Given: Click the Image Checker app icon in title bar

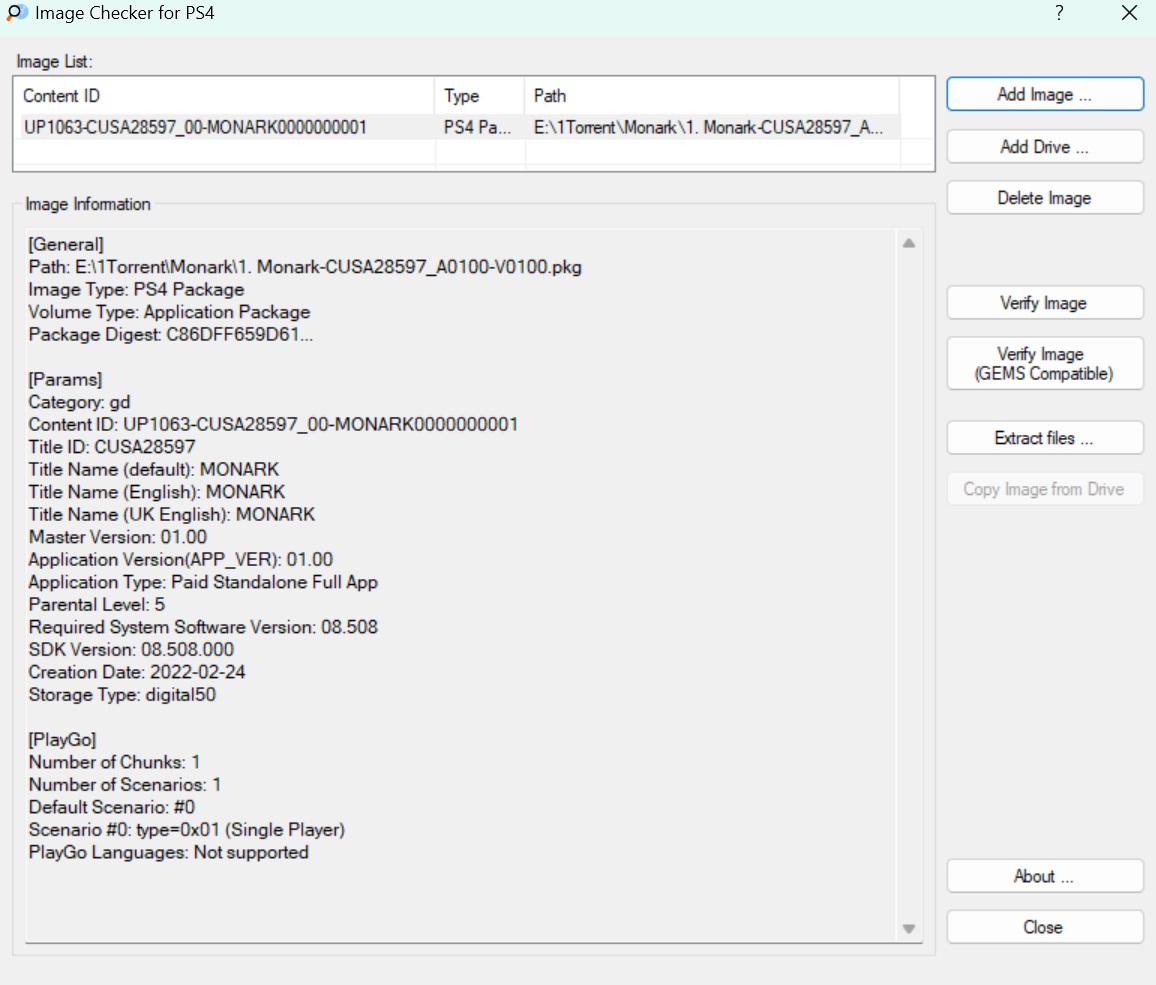Looking at the screenshot, I should 17,14.
